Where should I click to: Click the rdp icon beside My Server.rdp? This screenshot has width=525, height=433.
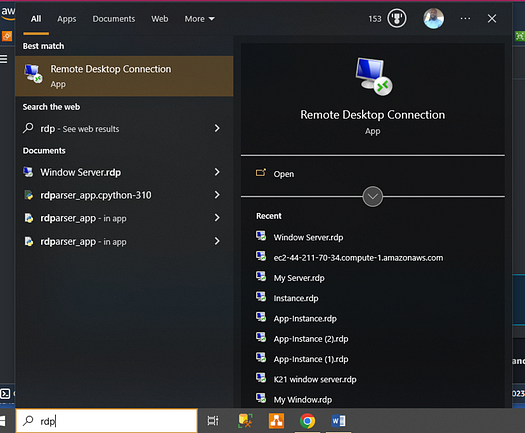261,276
